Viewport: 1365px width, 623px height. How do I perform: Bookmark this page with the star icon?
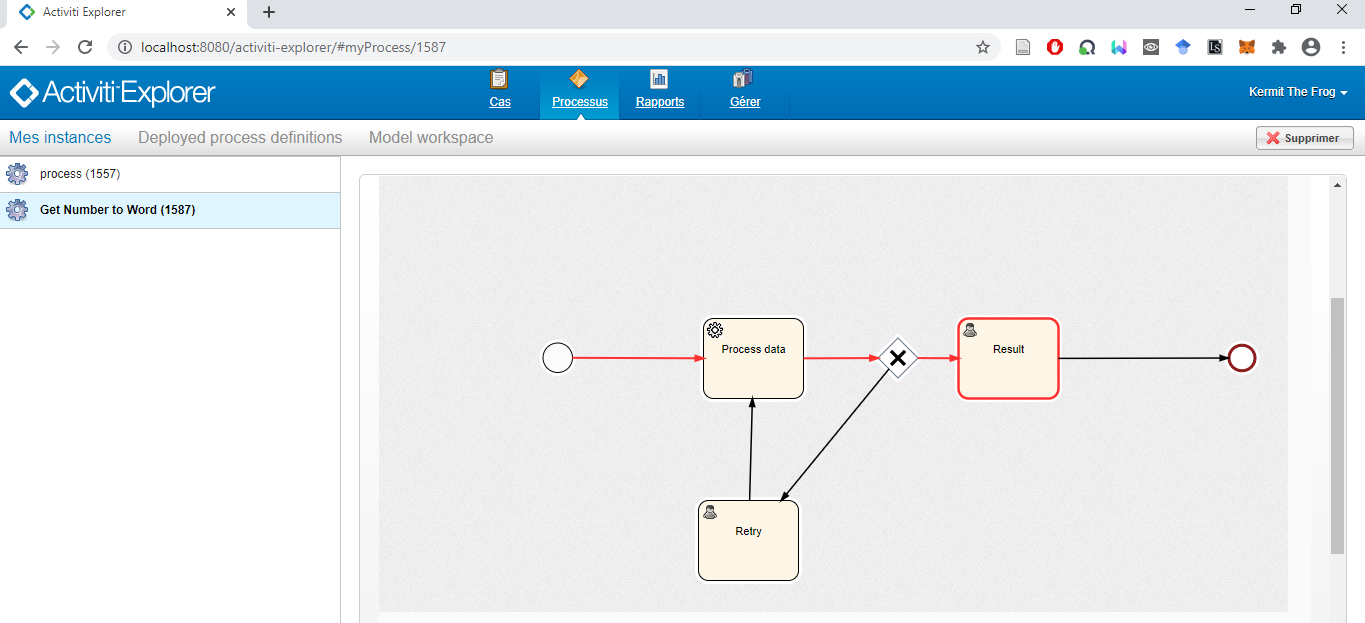(983, 47)
